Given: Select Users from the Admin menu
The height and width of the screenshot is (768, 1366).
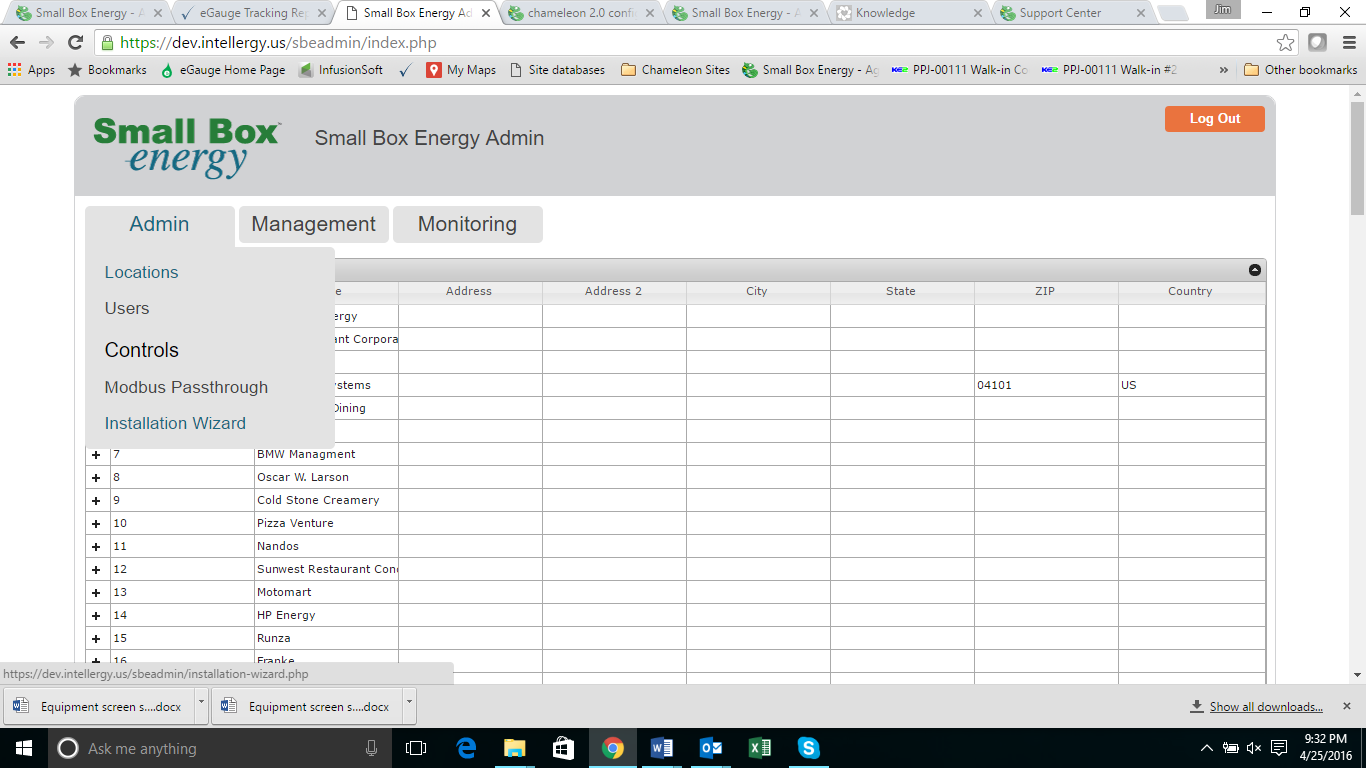Looking at the screenshot, I should 127,308.
